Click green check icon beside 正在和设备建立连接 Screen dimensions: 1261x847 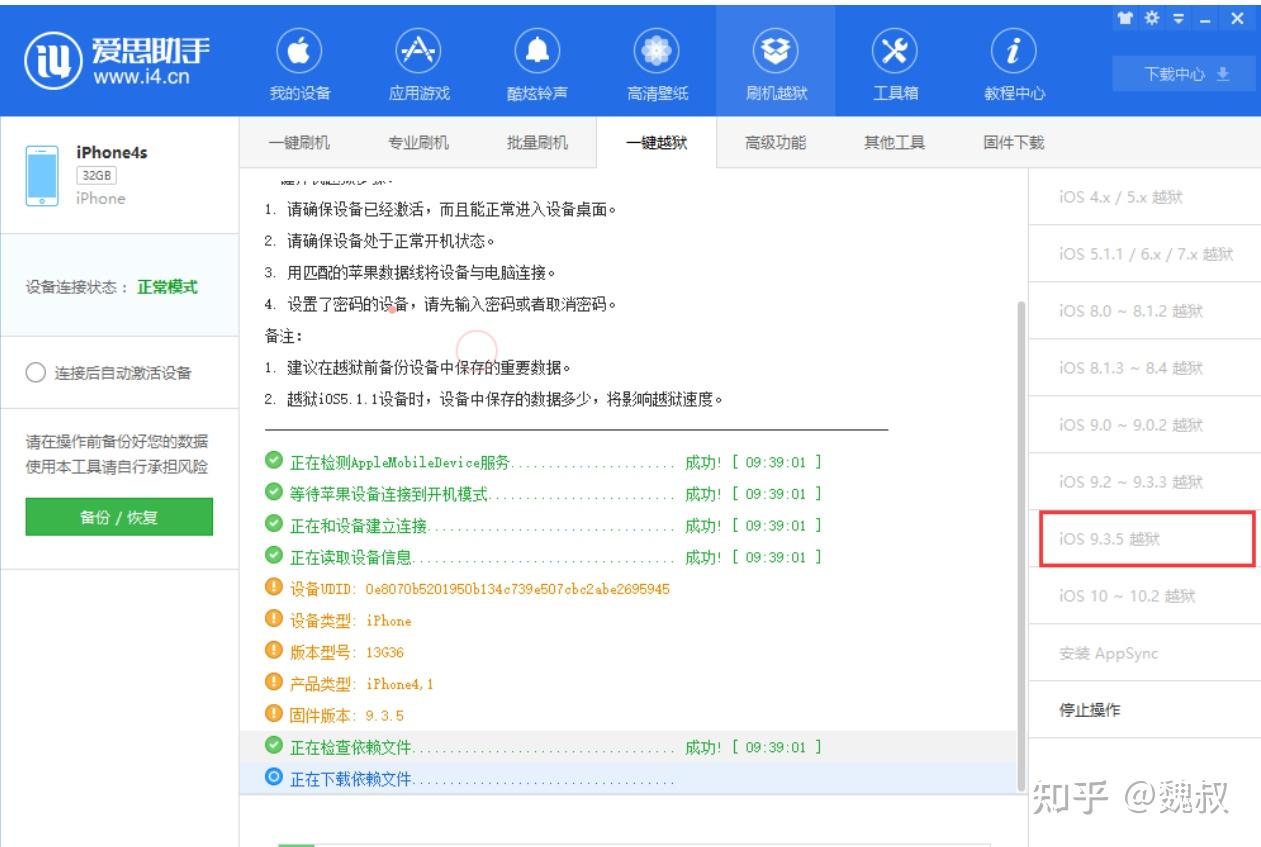pos(274,524)
